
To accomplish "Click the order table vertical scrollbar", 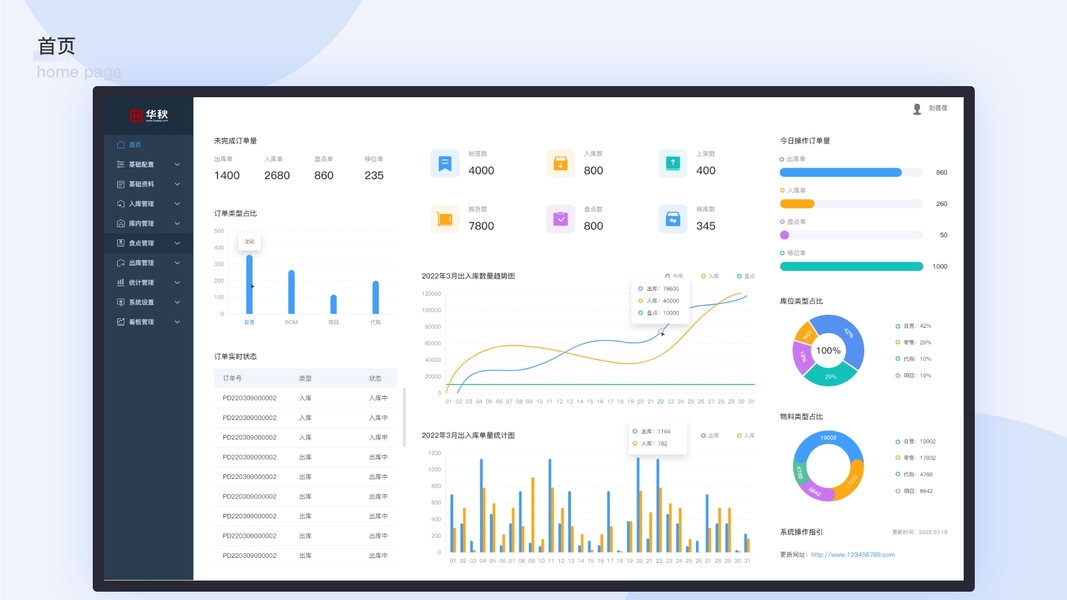I will 404,417.
